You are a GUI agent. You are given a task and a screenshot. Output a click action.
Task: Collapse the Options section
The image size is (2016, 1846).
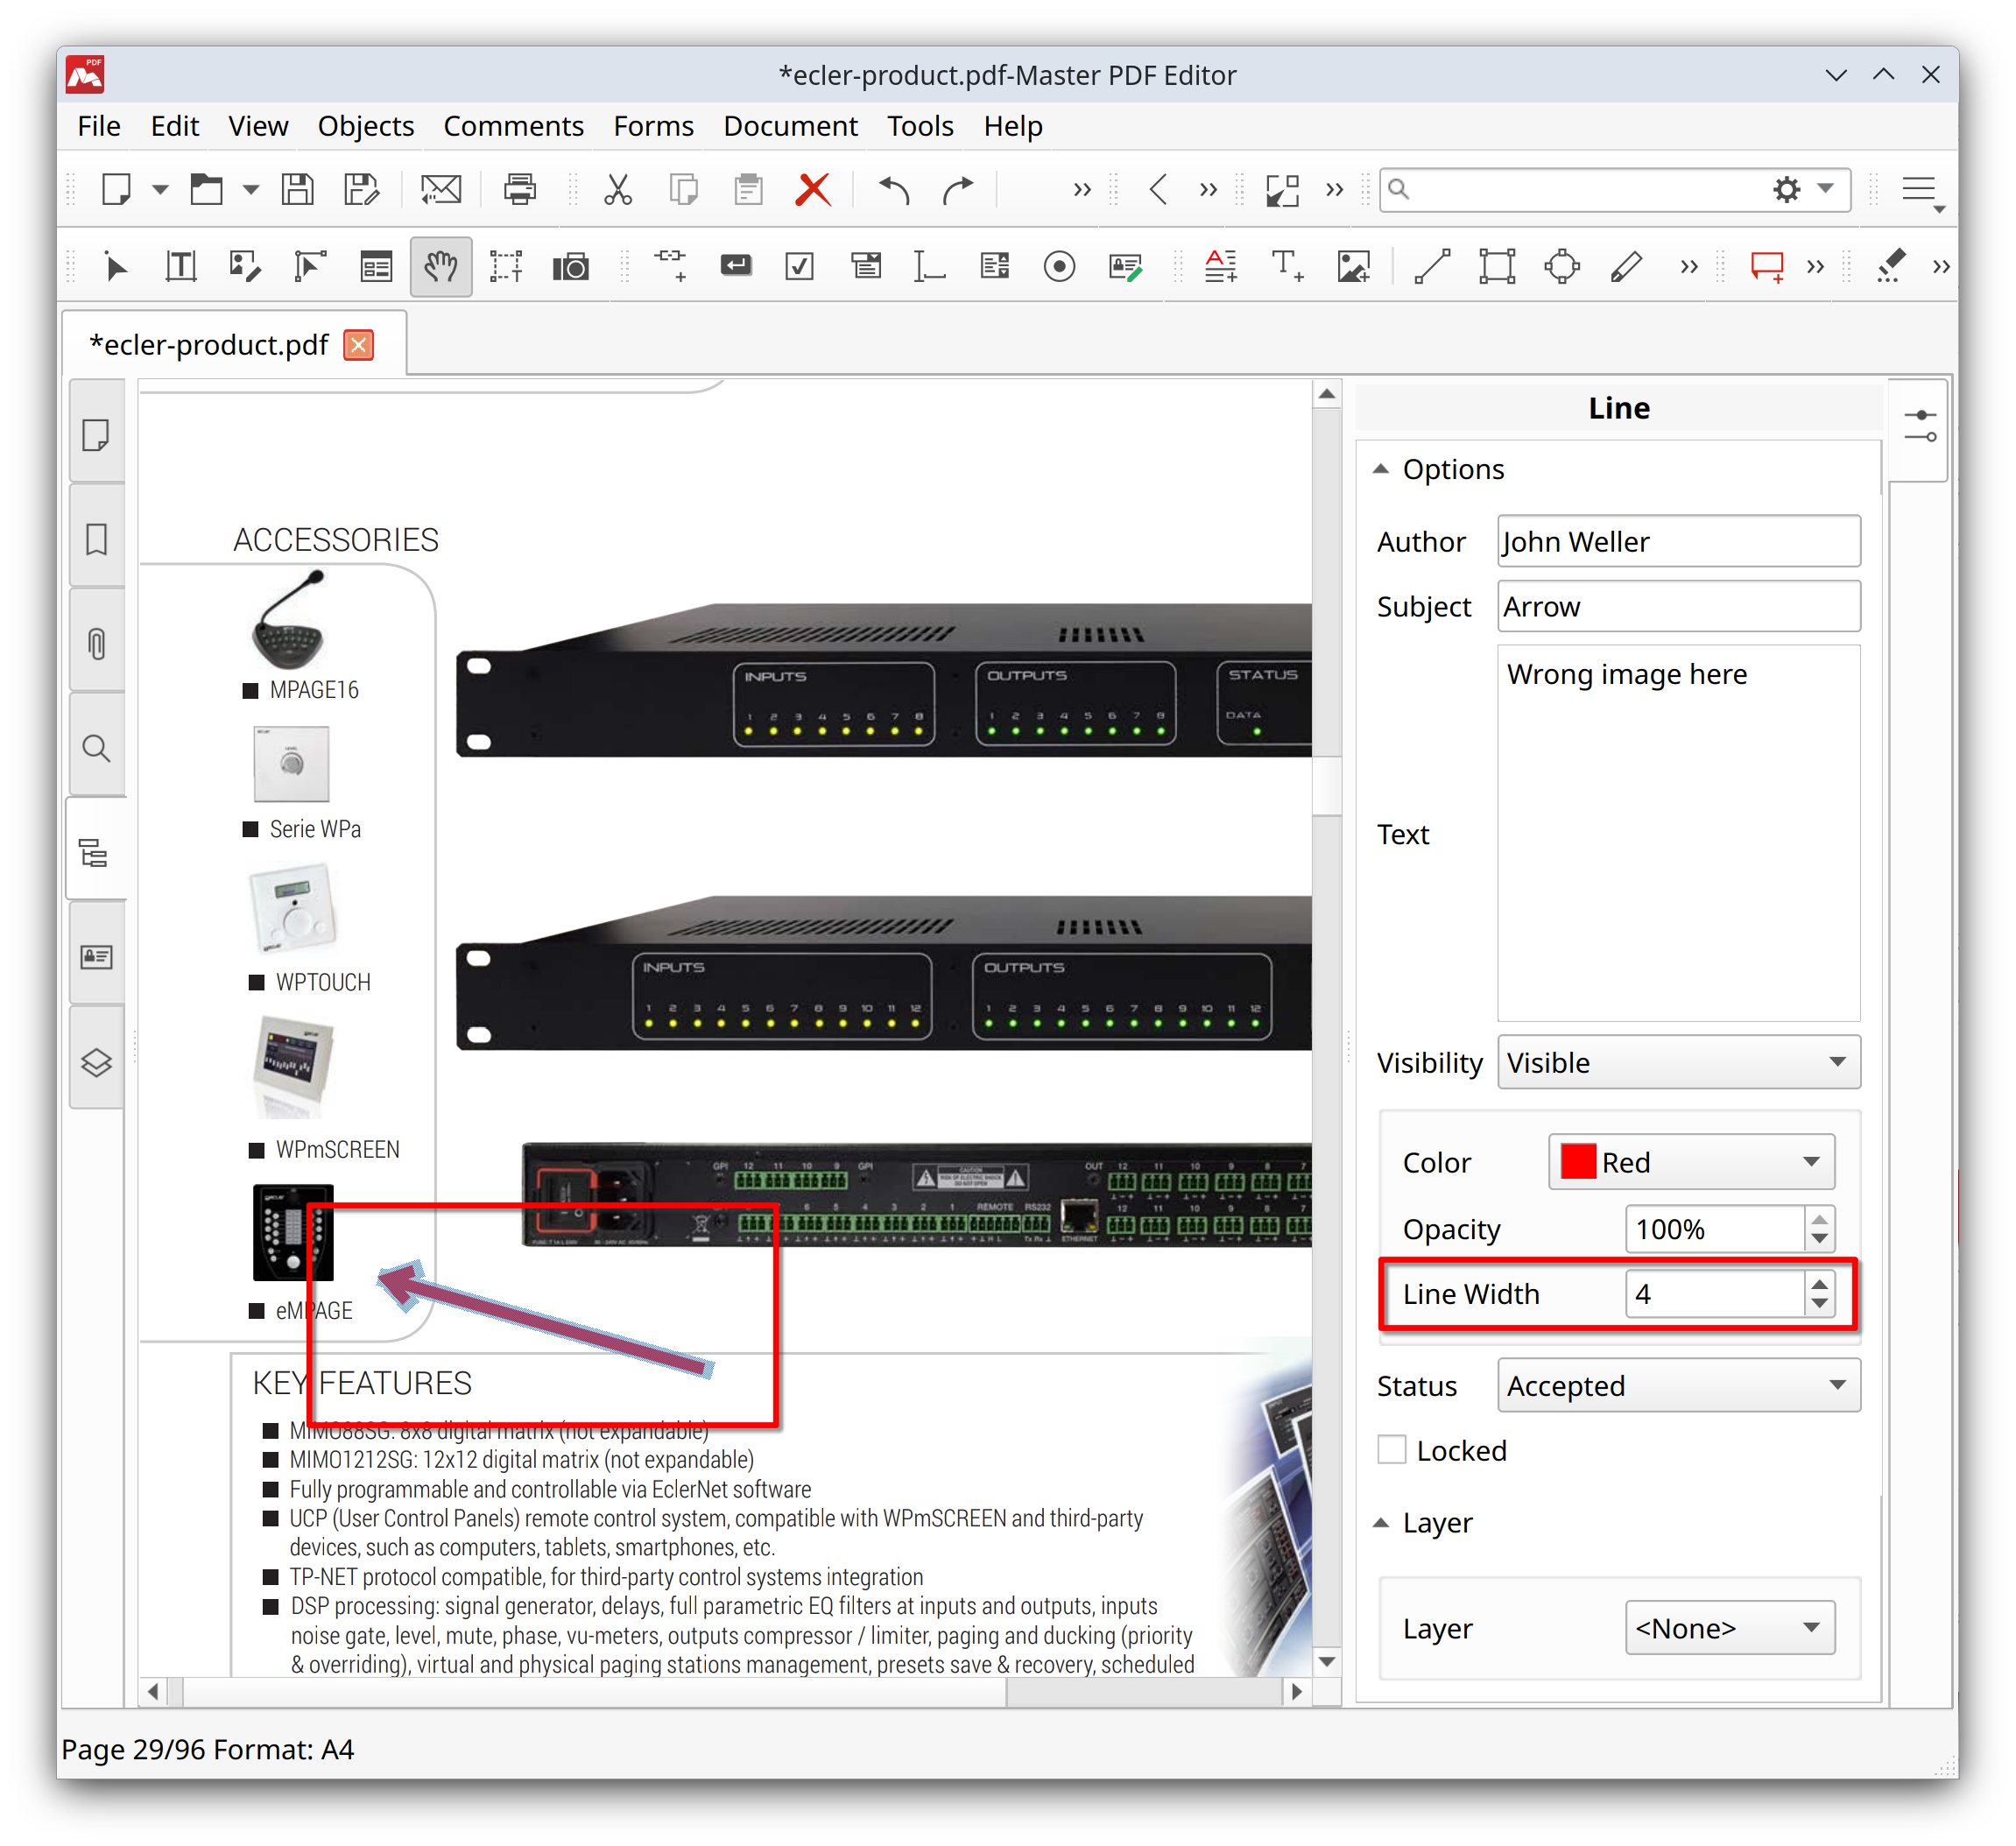(x=1381, y=469)
